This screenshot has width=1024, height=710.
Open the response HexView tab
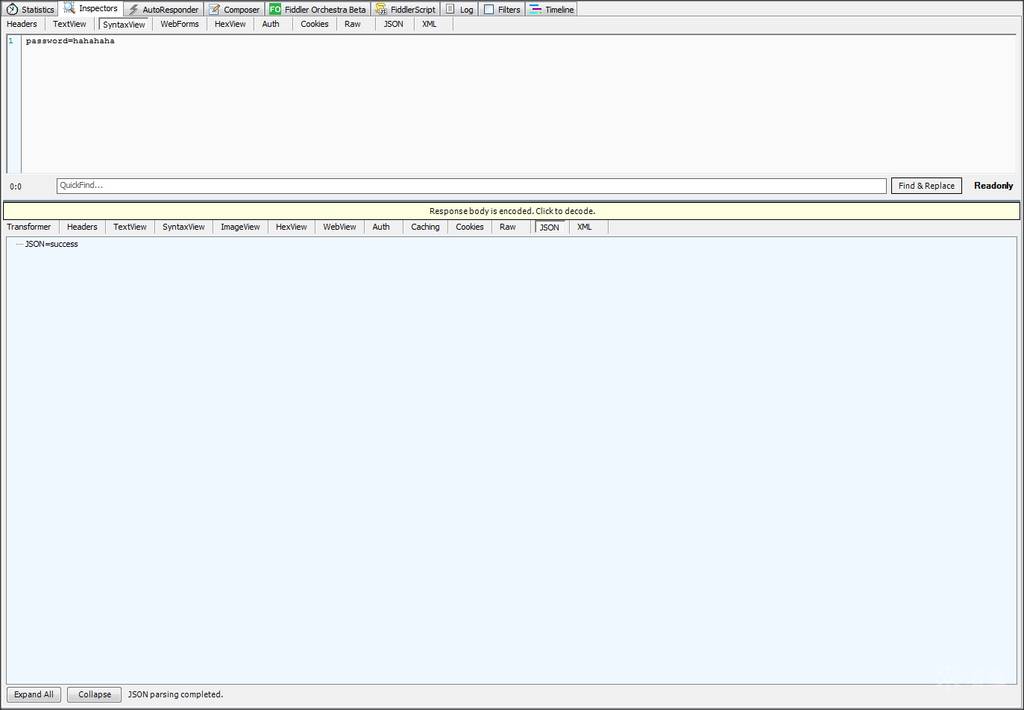coord(291,227)
